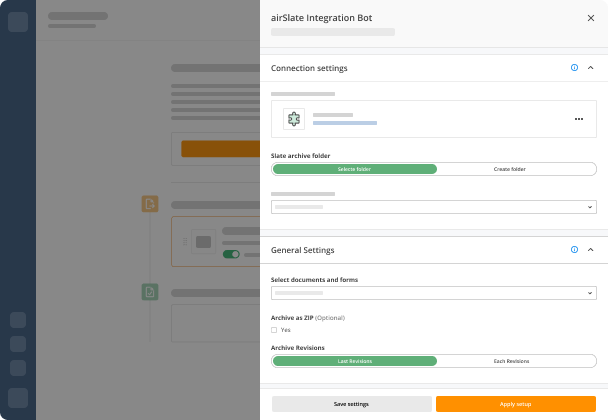
Task: Click the Apply setup button
Action: (516, 404)
